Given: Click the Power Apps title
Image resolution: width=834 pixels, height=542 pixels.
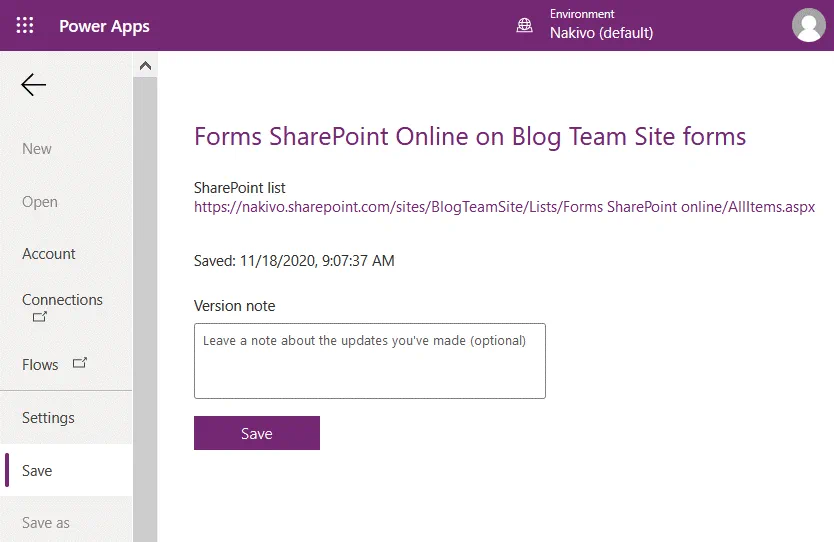Looking at the screenshot, I should [104, 26].
